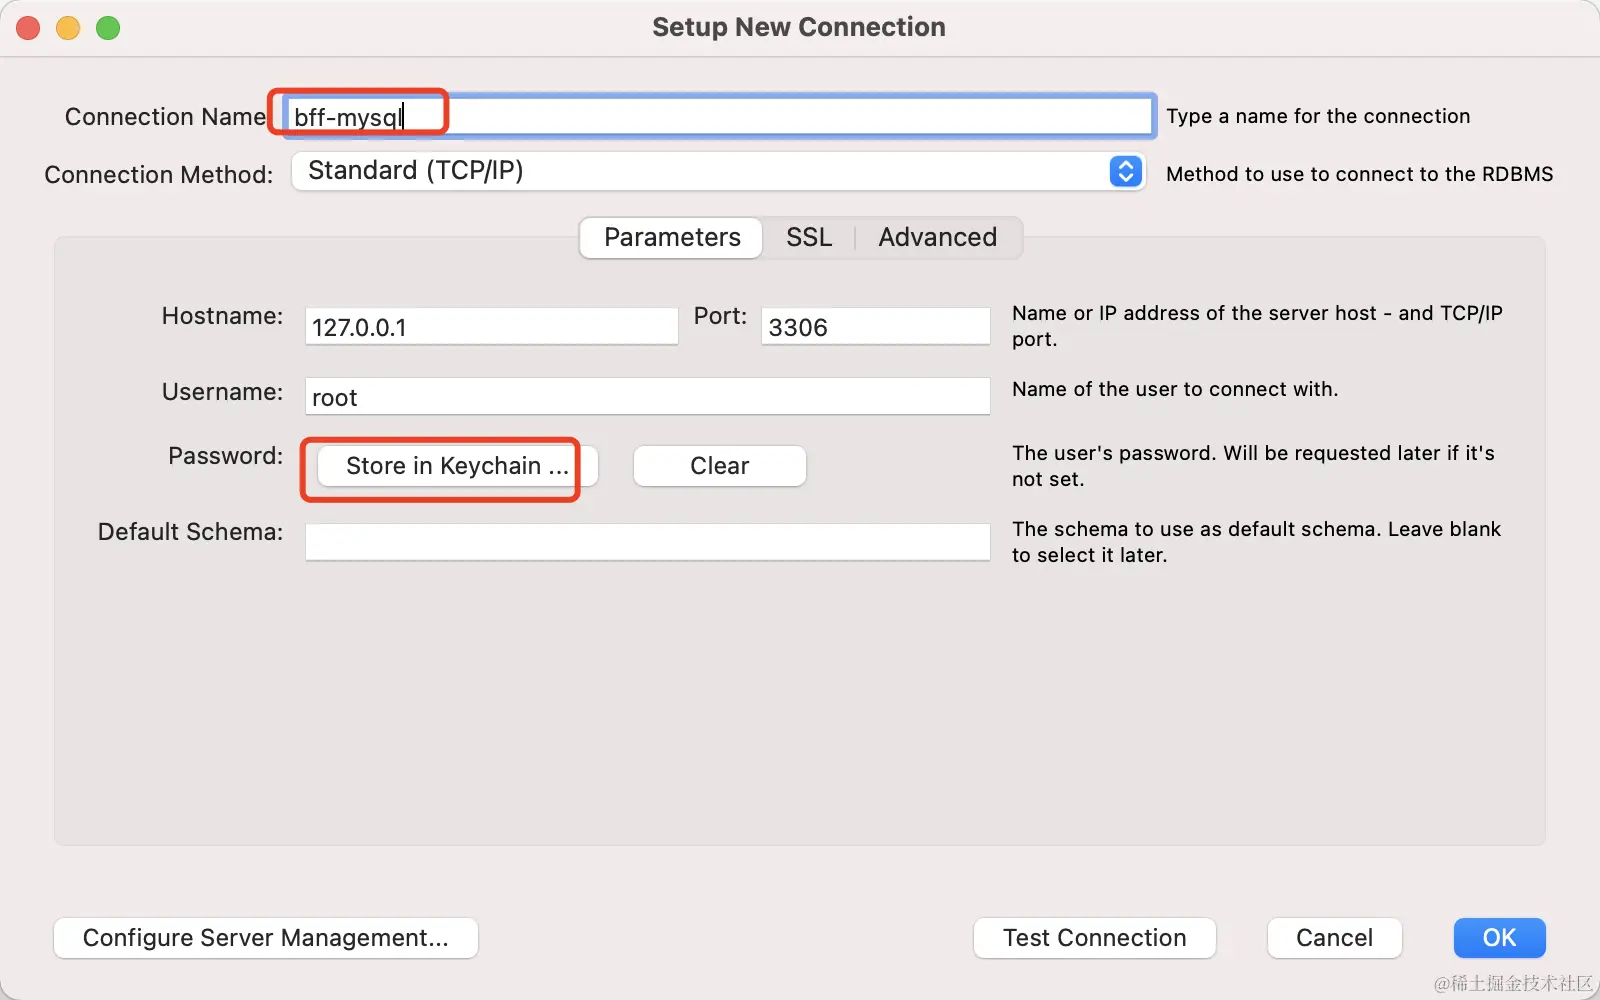Open the Standard (TCP/IP) method dropdown

(700, 171)
